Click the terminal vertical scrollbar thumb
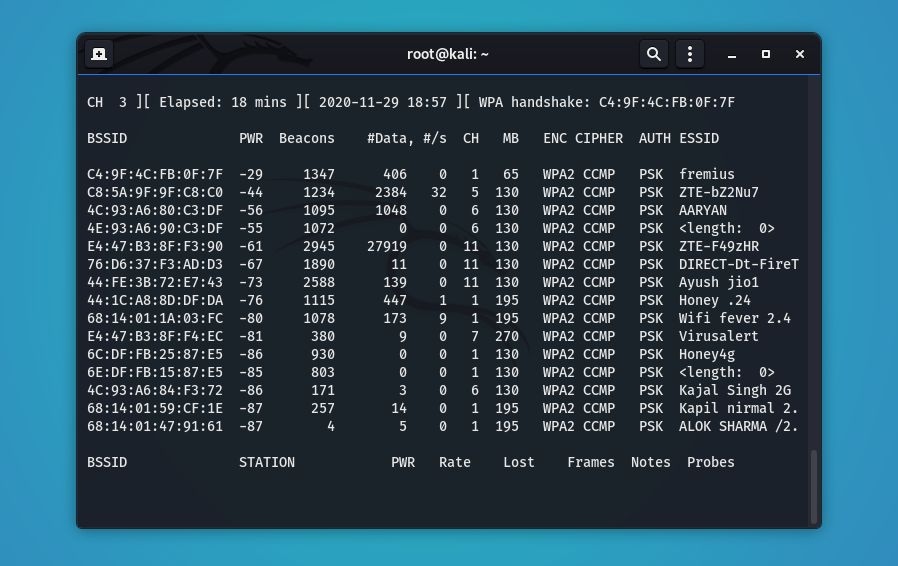This screenshot has height=566, width=898. (813, 487)
